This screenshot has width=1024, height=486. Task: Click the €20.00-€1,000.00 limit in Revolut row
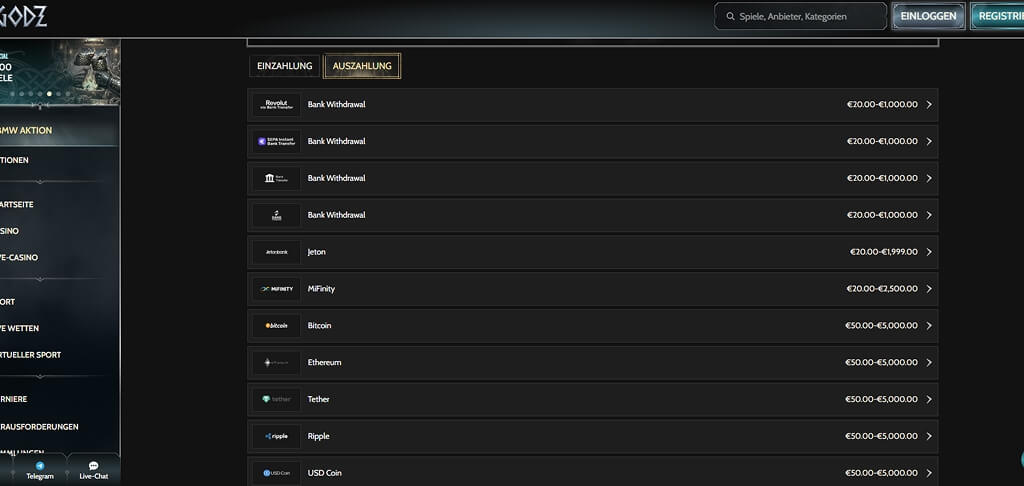pos(882,105)
